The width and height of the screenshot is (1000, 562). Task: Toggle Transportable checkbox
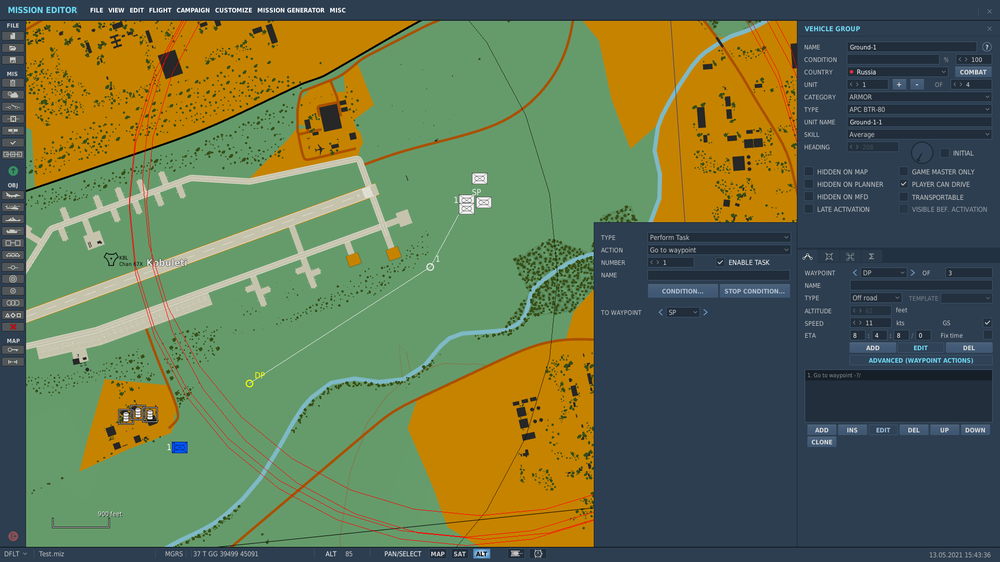903,196
